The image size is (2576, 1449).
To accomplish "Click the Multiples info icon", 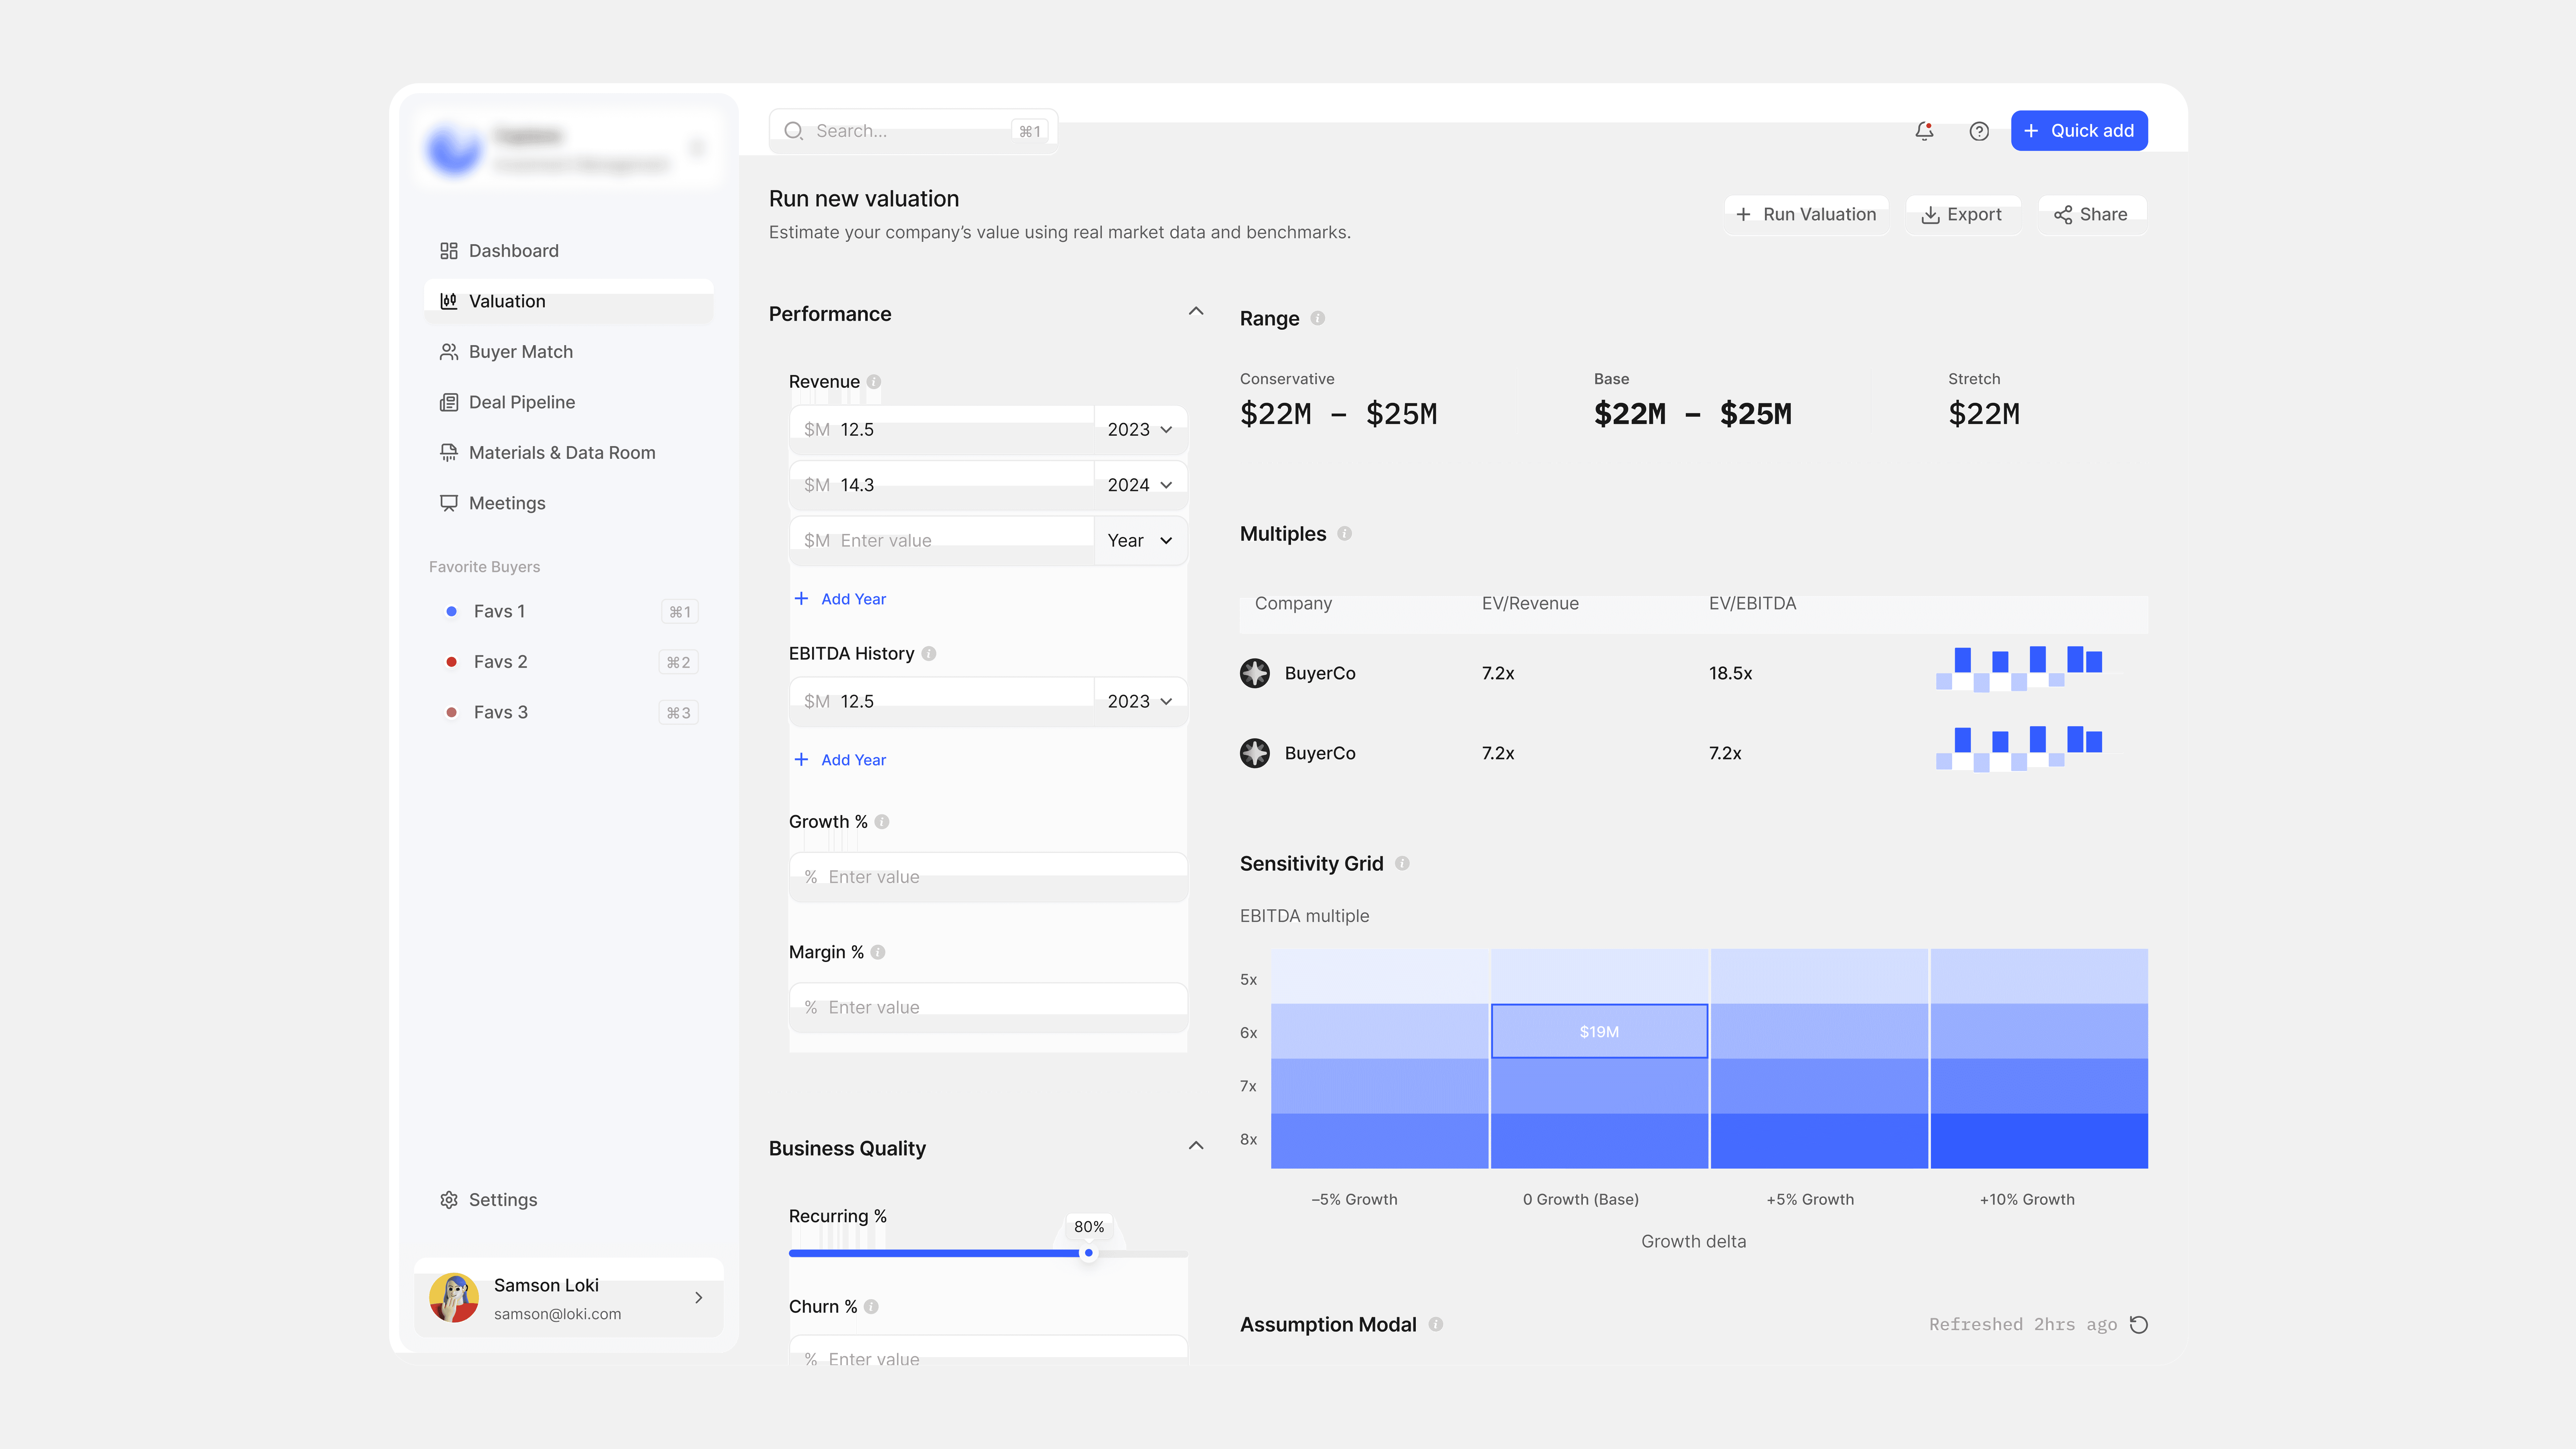I will pos(1345,533).
